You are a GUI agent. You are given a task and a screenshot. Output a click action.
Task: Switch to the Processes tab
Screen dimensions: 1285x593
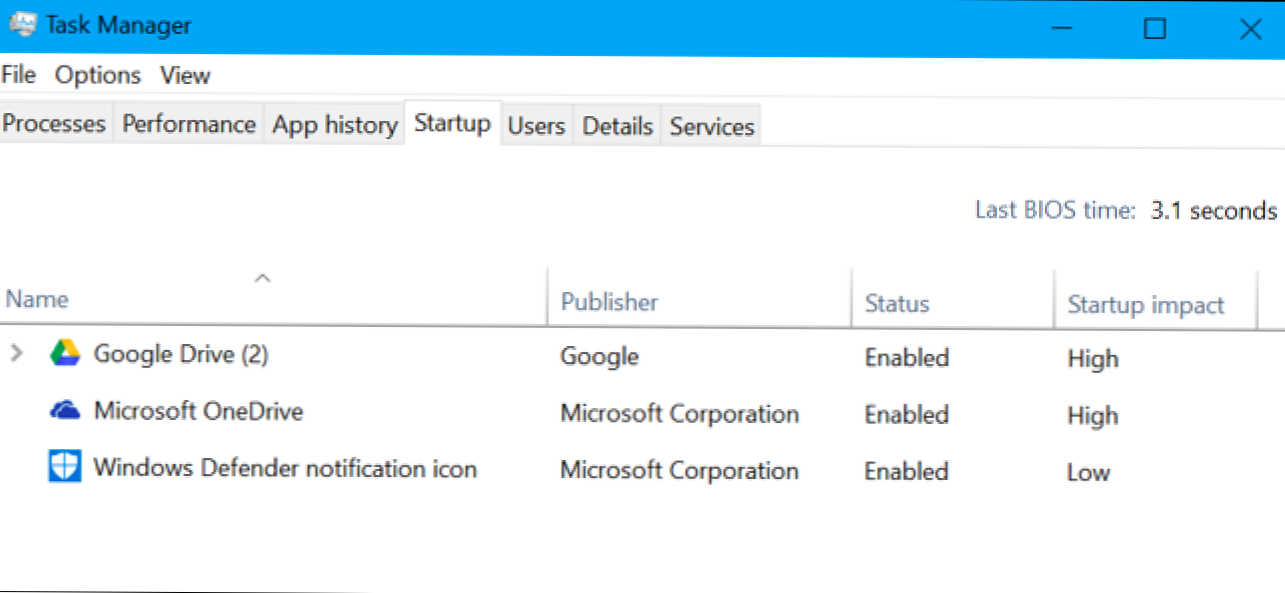(x=55, y=124)
